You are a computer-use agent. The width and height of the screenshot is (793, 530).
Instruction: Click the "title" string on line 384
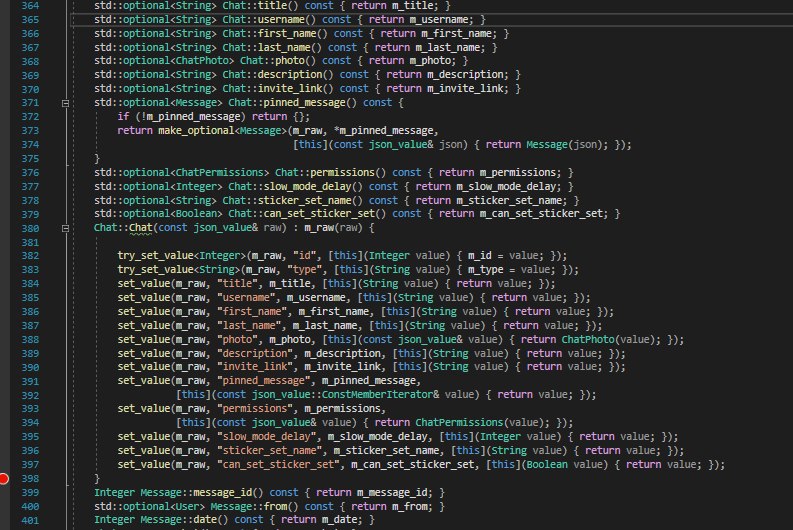(237, 284)
